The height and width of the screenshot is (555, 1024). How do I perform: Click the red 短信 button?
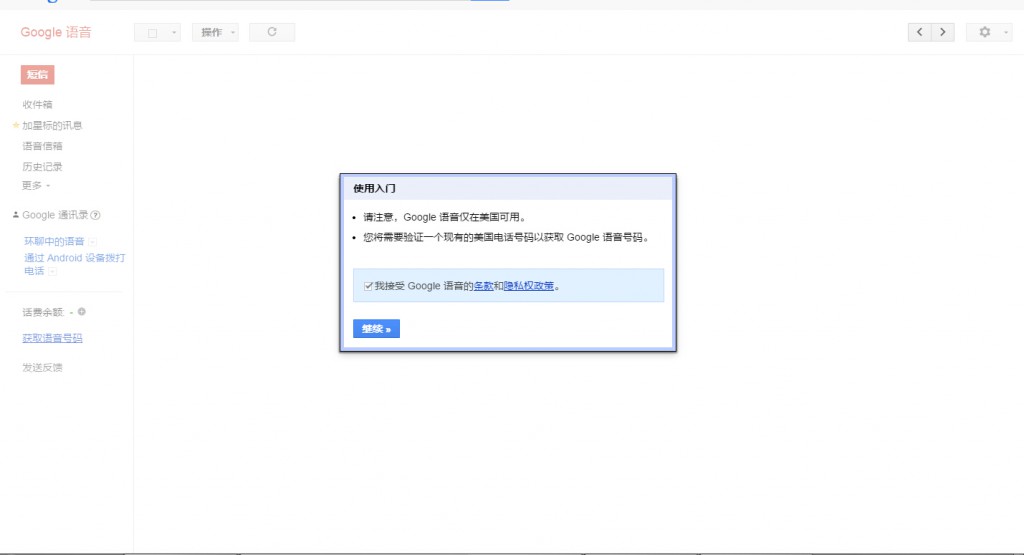point(37,74)
